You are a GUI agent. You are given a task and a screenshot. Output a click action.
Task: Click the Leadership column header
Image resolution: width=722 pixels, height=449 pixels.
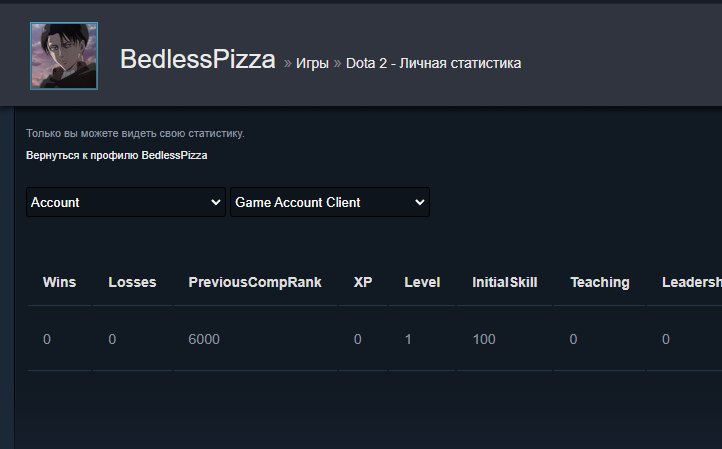692,282
